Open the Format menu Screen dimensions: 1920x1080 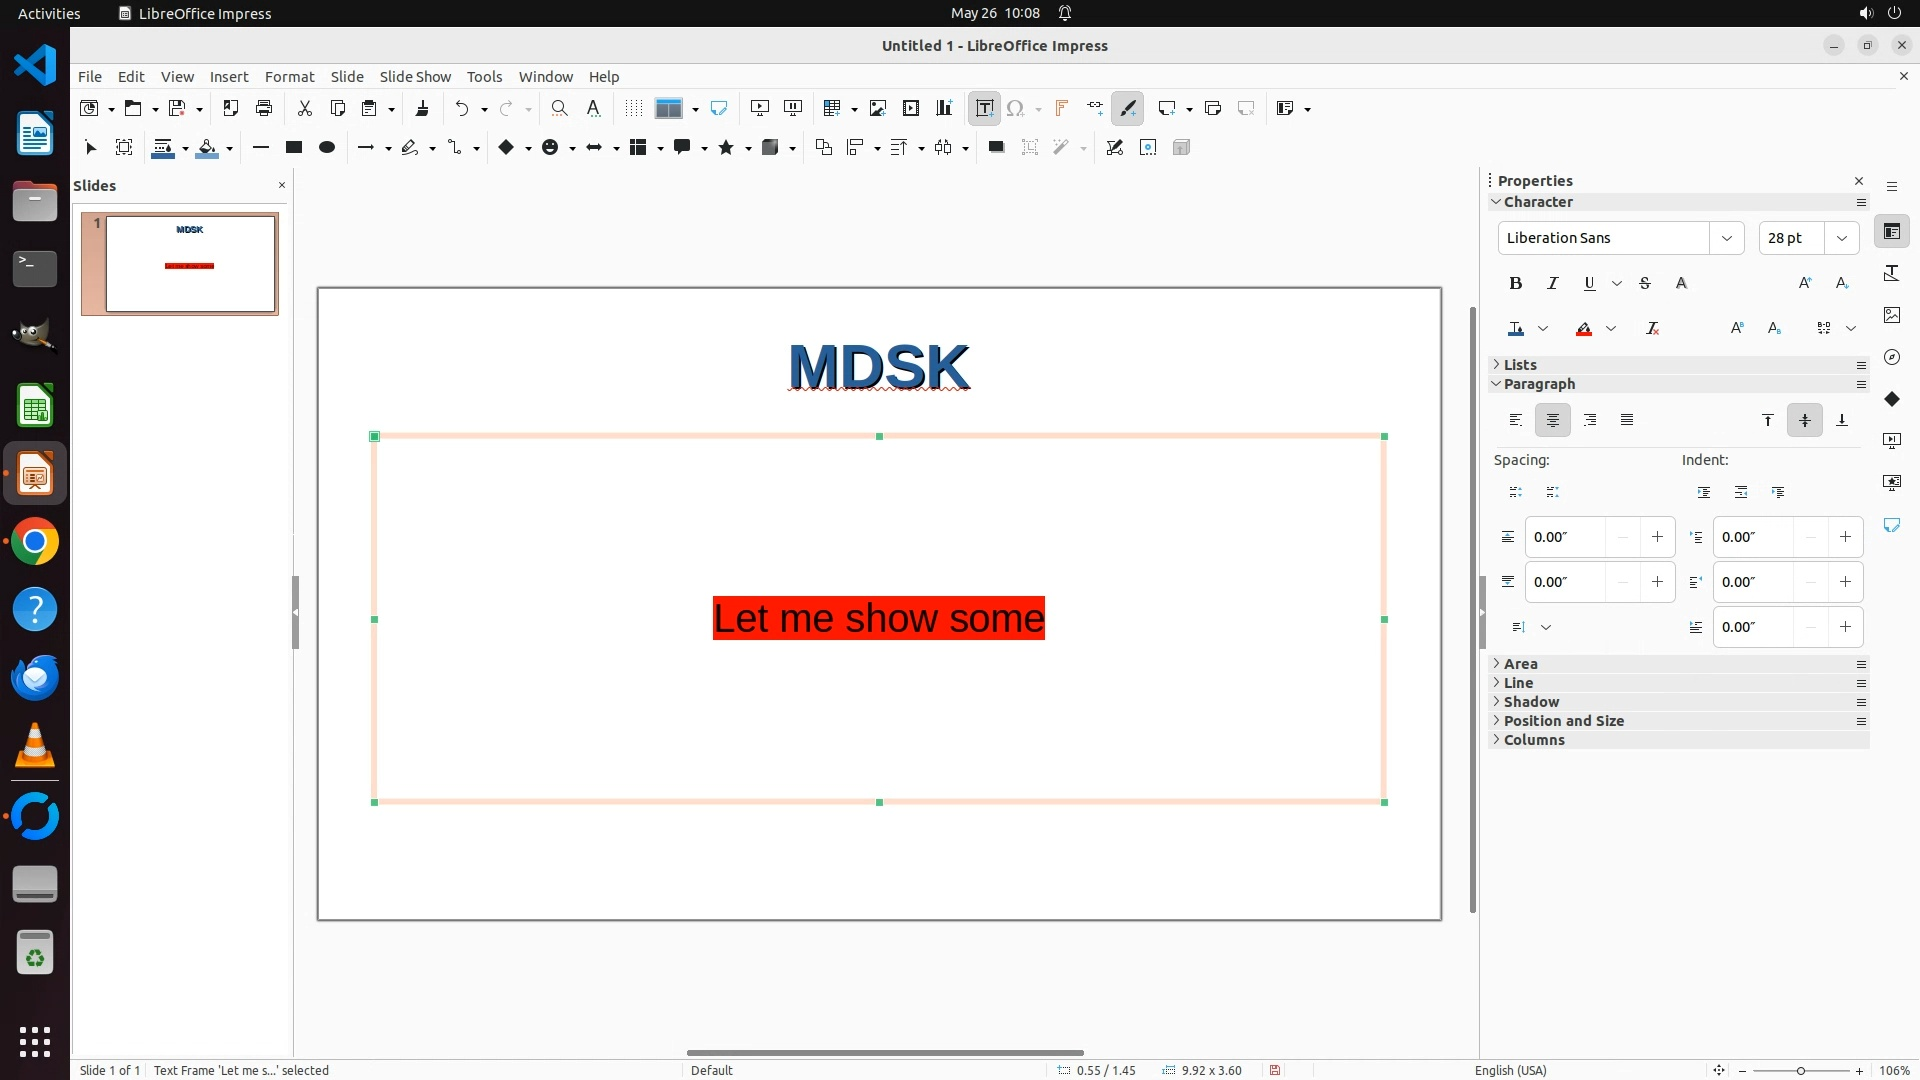coord(289,76)
